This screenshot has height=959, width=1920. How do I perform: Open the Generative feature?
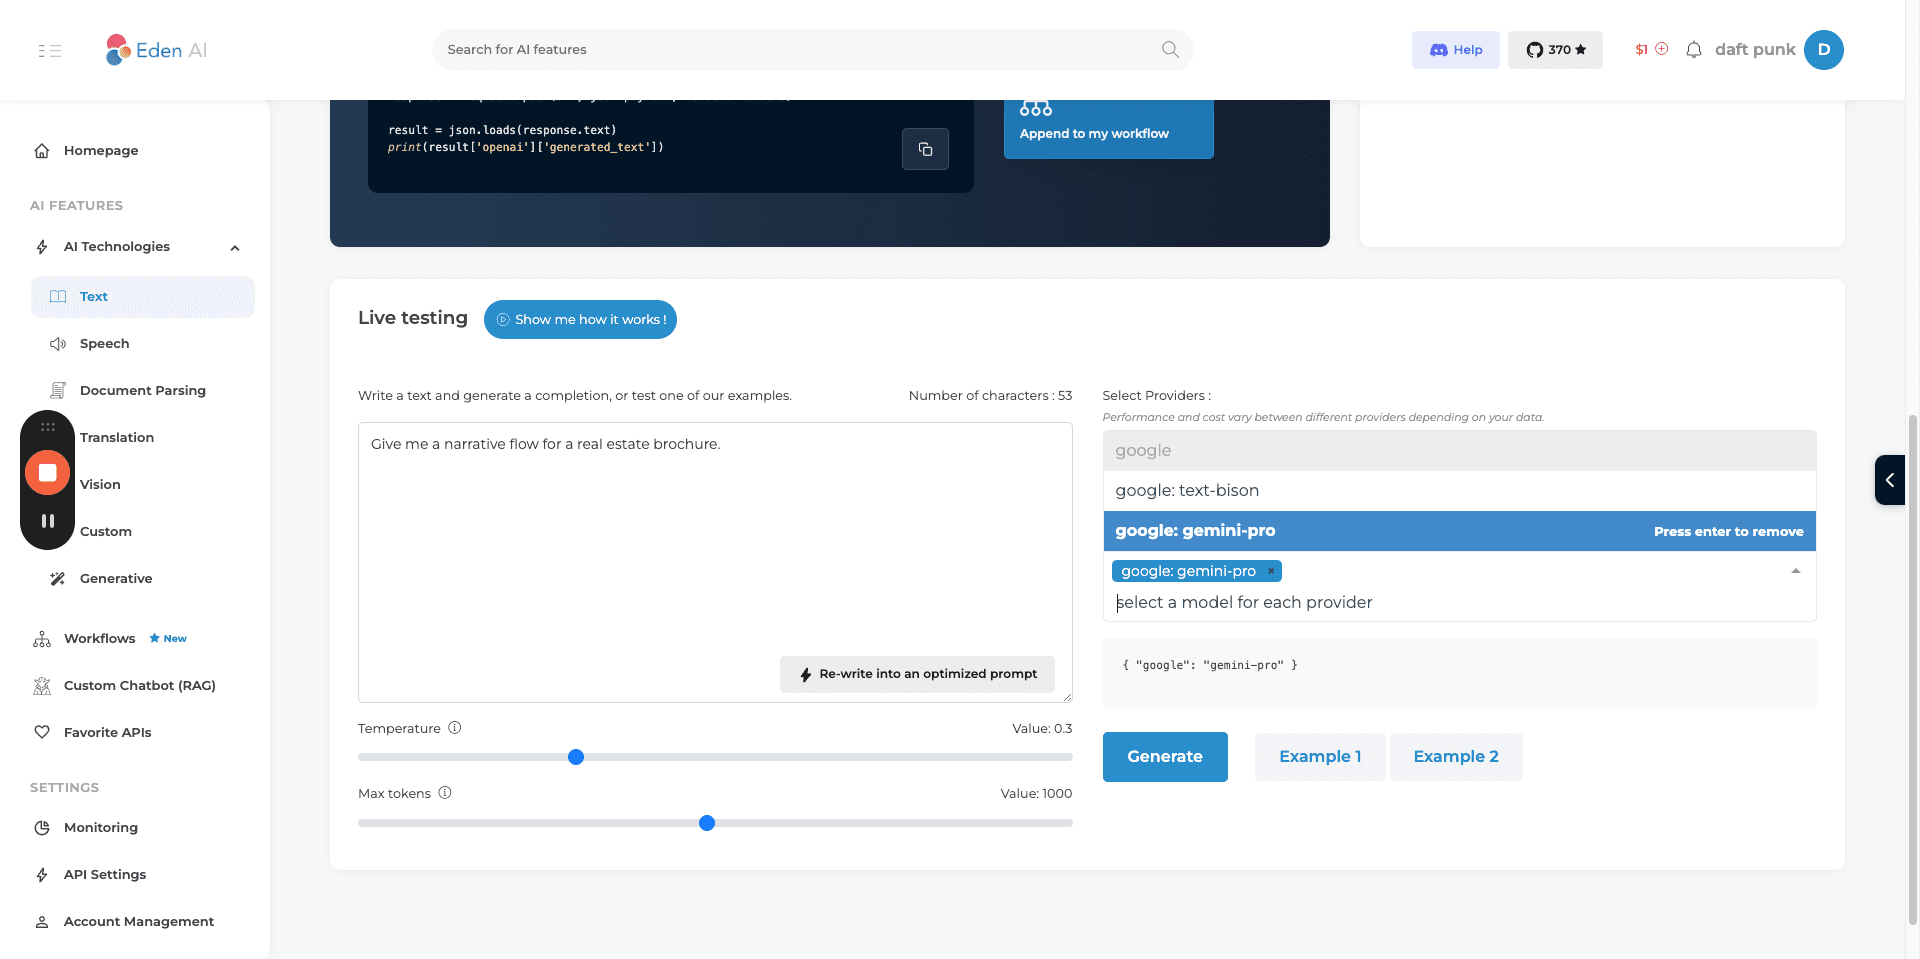[x=116, y=579]
